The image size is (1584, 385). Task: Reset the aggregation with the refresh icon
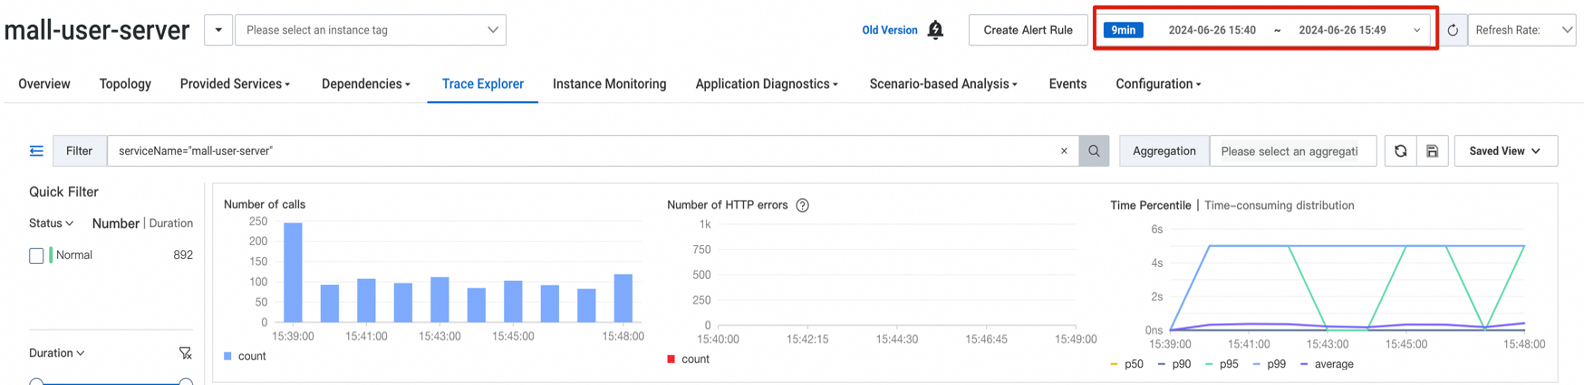(1400, 151)
